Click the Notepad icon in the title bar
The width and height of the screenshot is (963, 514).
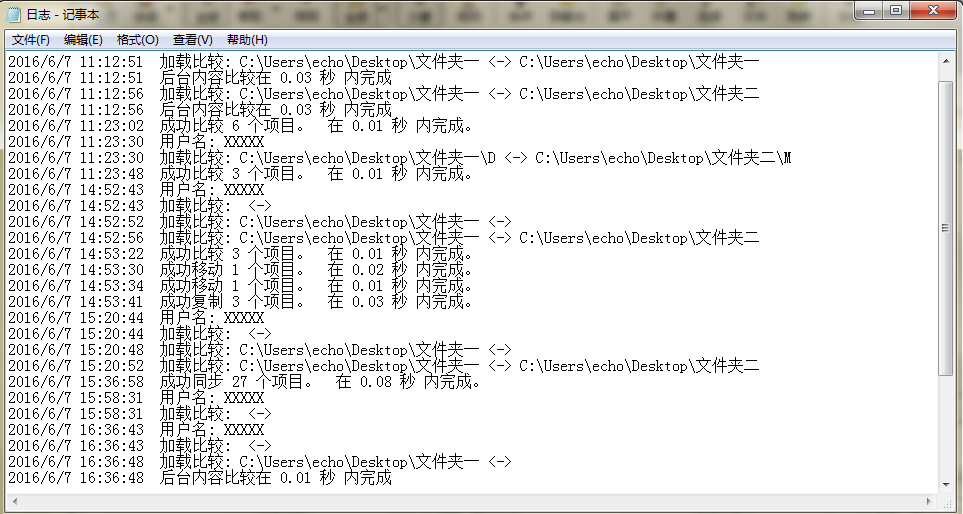[x=14, y=14]
